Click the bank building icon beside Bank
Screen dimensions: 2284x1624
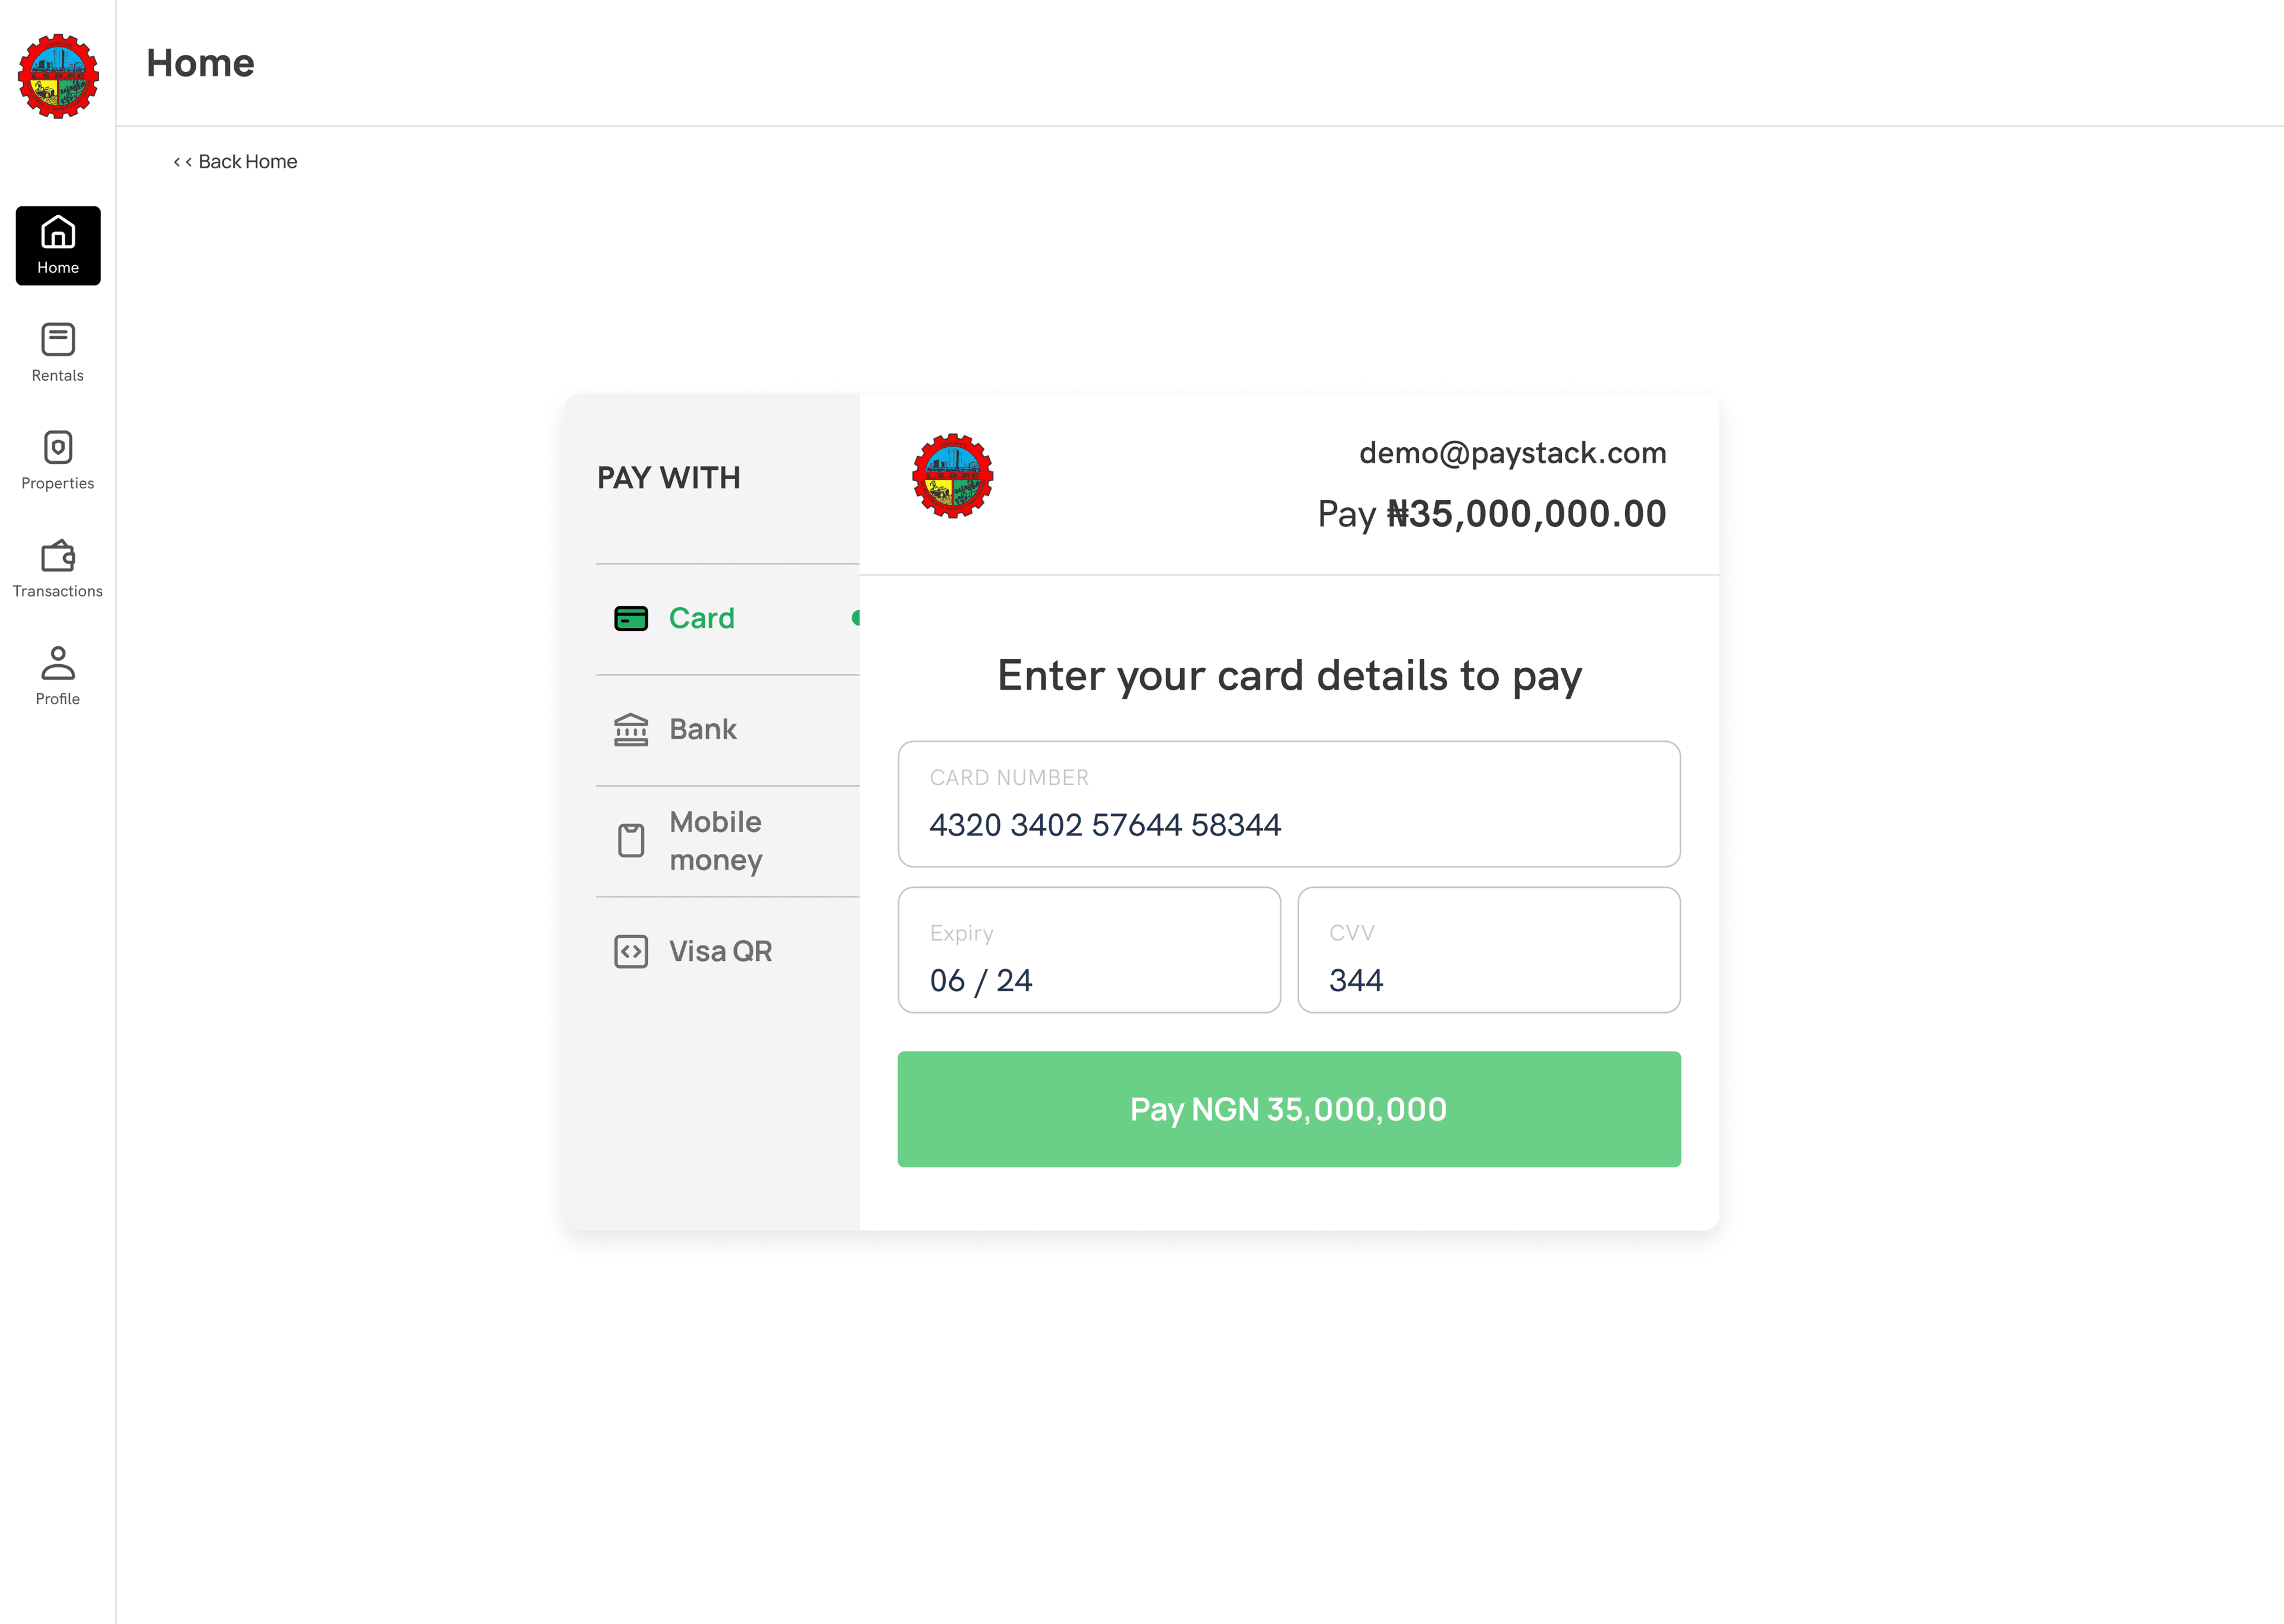(x=631, y=729)
